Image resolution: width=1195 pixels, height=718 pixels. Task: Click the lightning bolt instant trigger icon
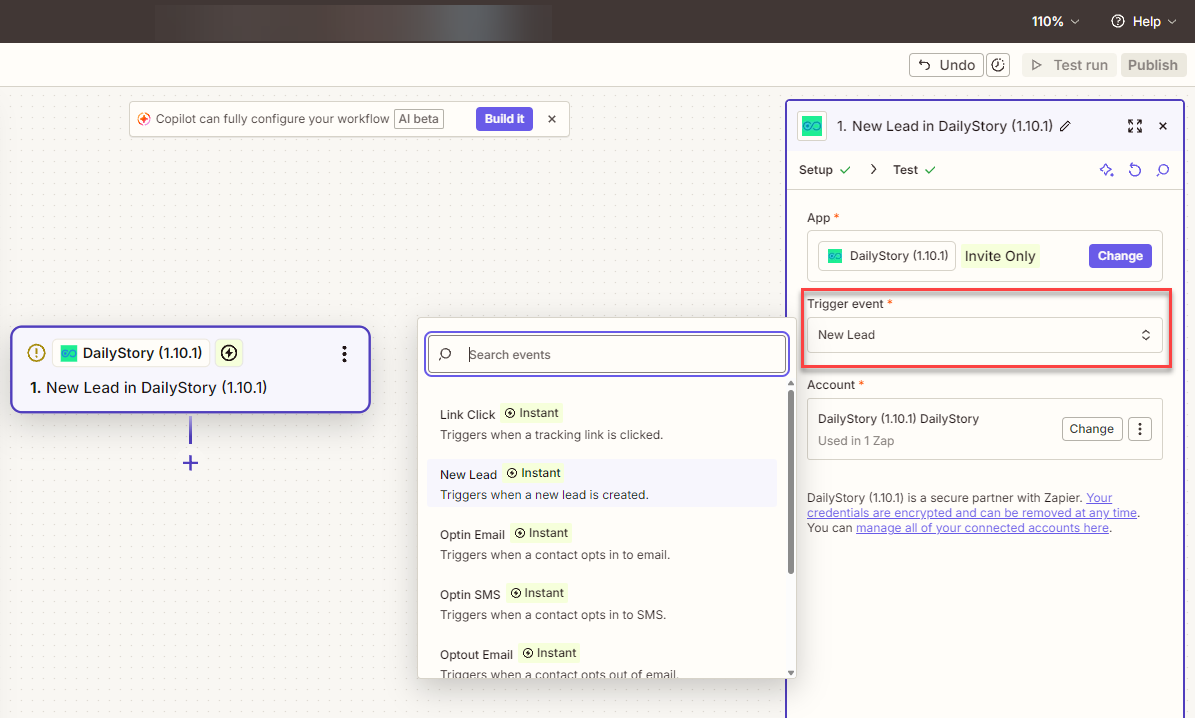click(229, 353)
